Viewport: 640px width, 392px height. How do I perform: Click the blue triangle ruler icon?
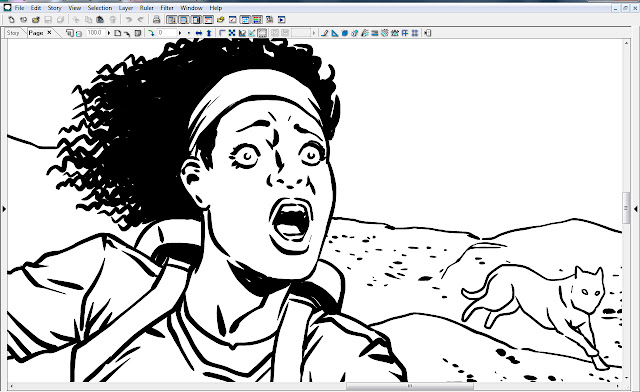tap(335, 33)
